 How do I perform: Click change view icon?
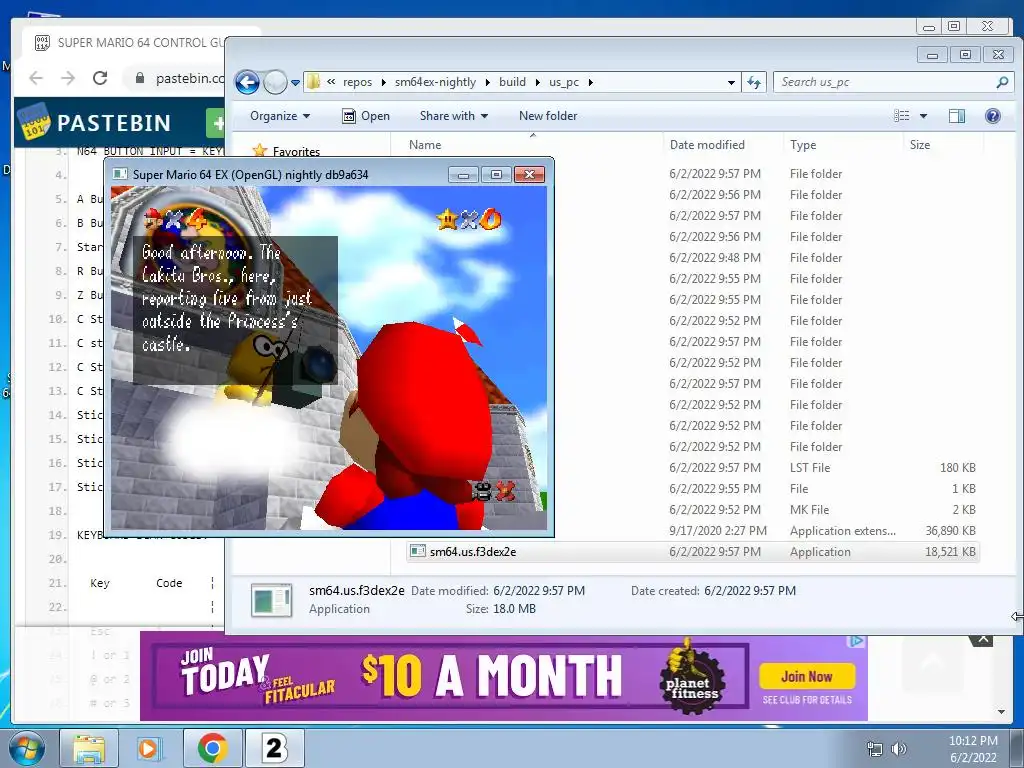(902, 116)
